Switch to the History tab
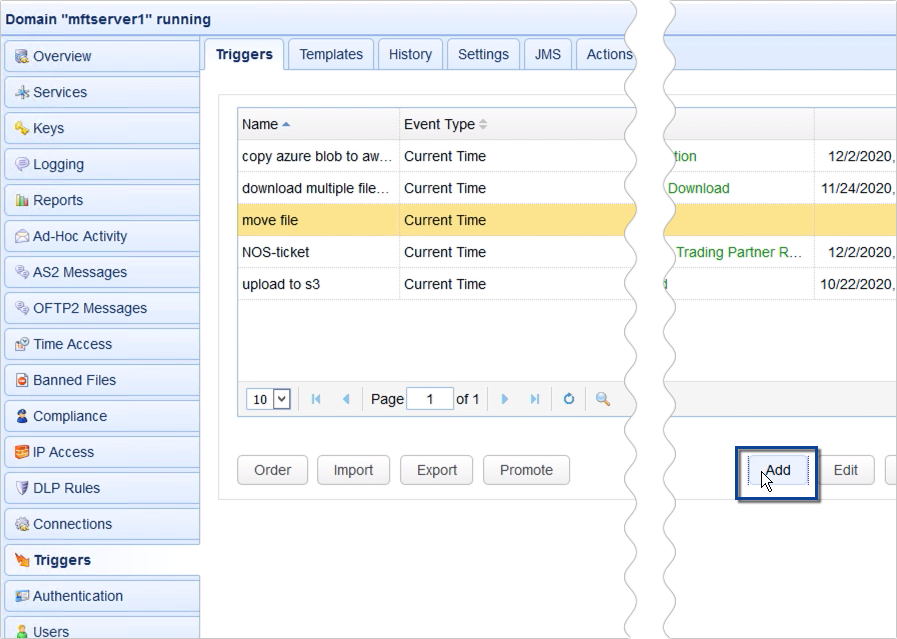The width and height of the screenshot is (897, 639). point(410,54)
